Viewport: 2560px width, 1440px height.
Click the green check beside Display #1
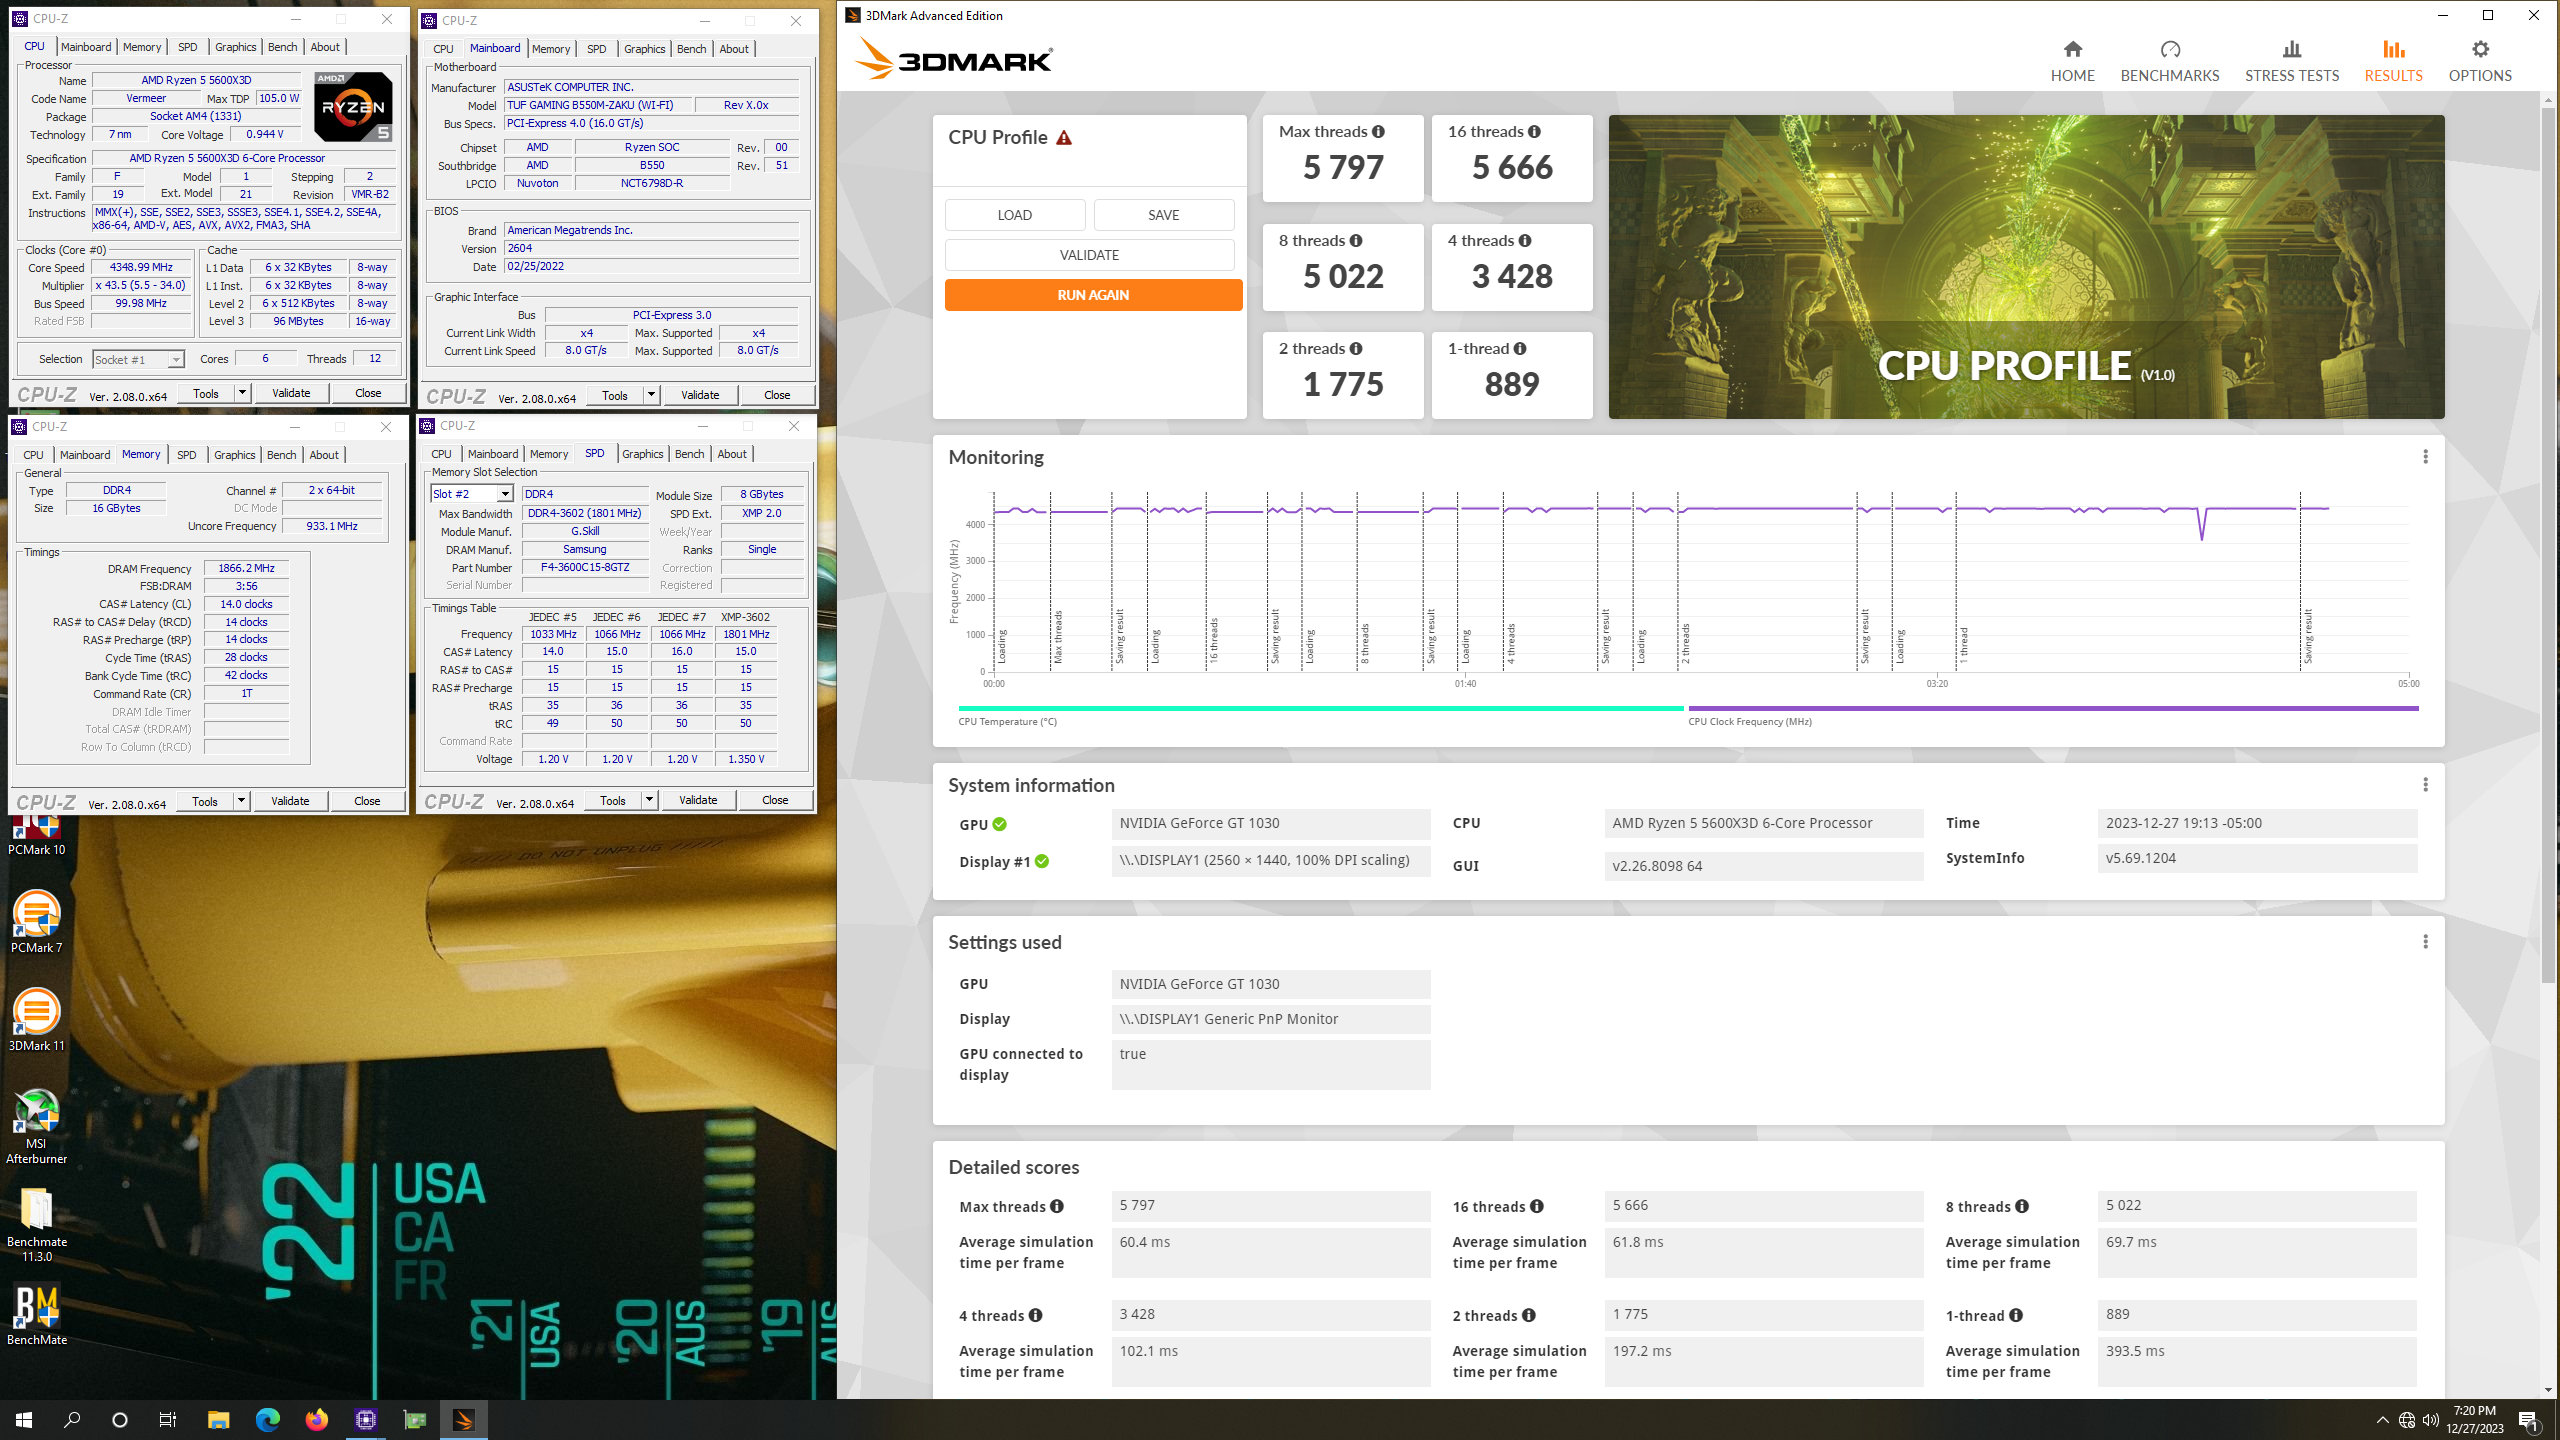coord(1042,862)
